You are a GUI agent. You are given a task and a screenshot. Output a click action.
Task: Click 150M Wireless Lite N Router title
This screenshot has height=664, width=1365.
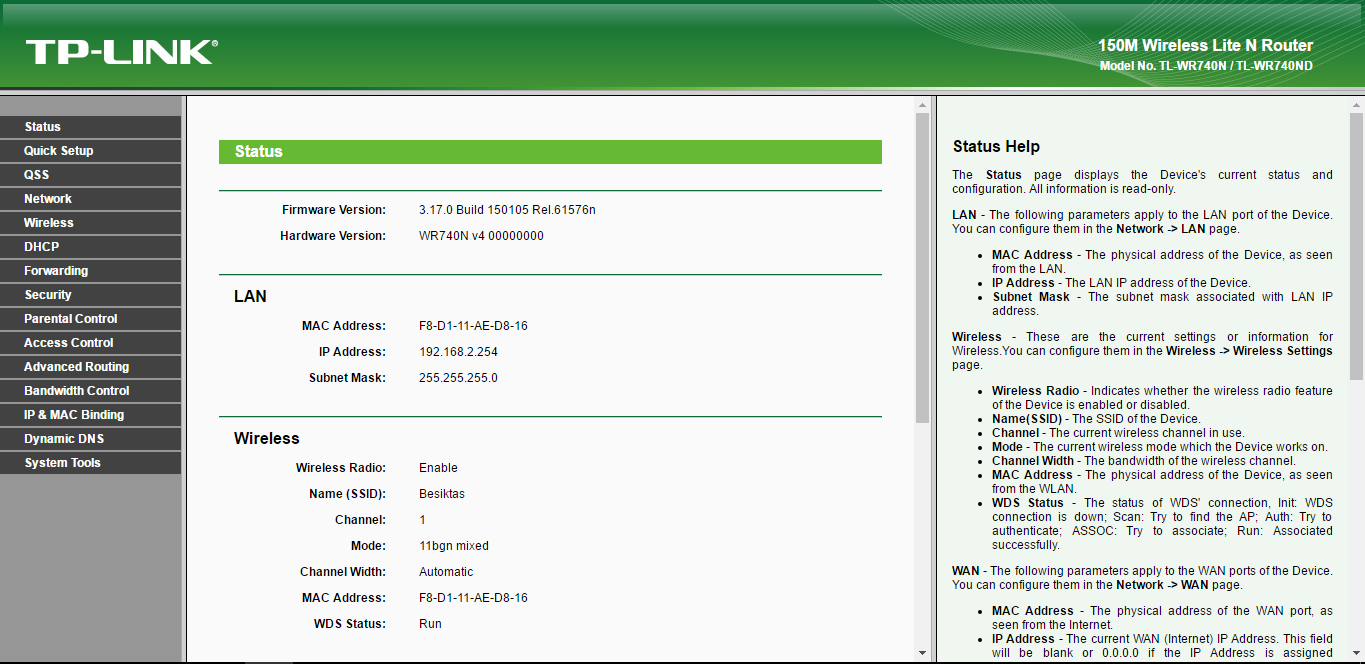tap(1205, 45)
